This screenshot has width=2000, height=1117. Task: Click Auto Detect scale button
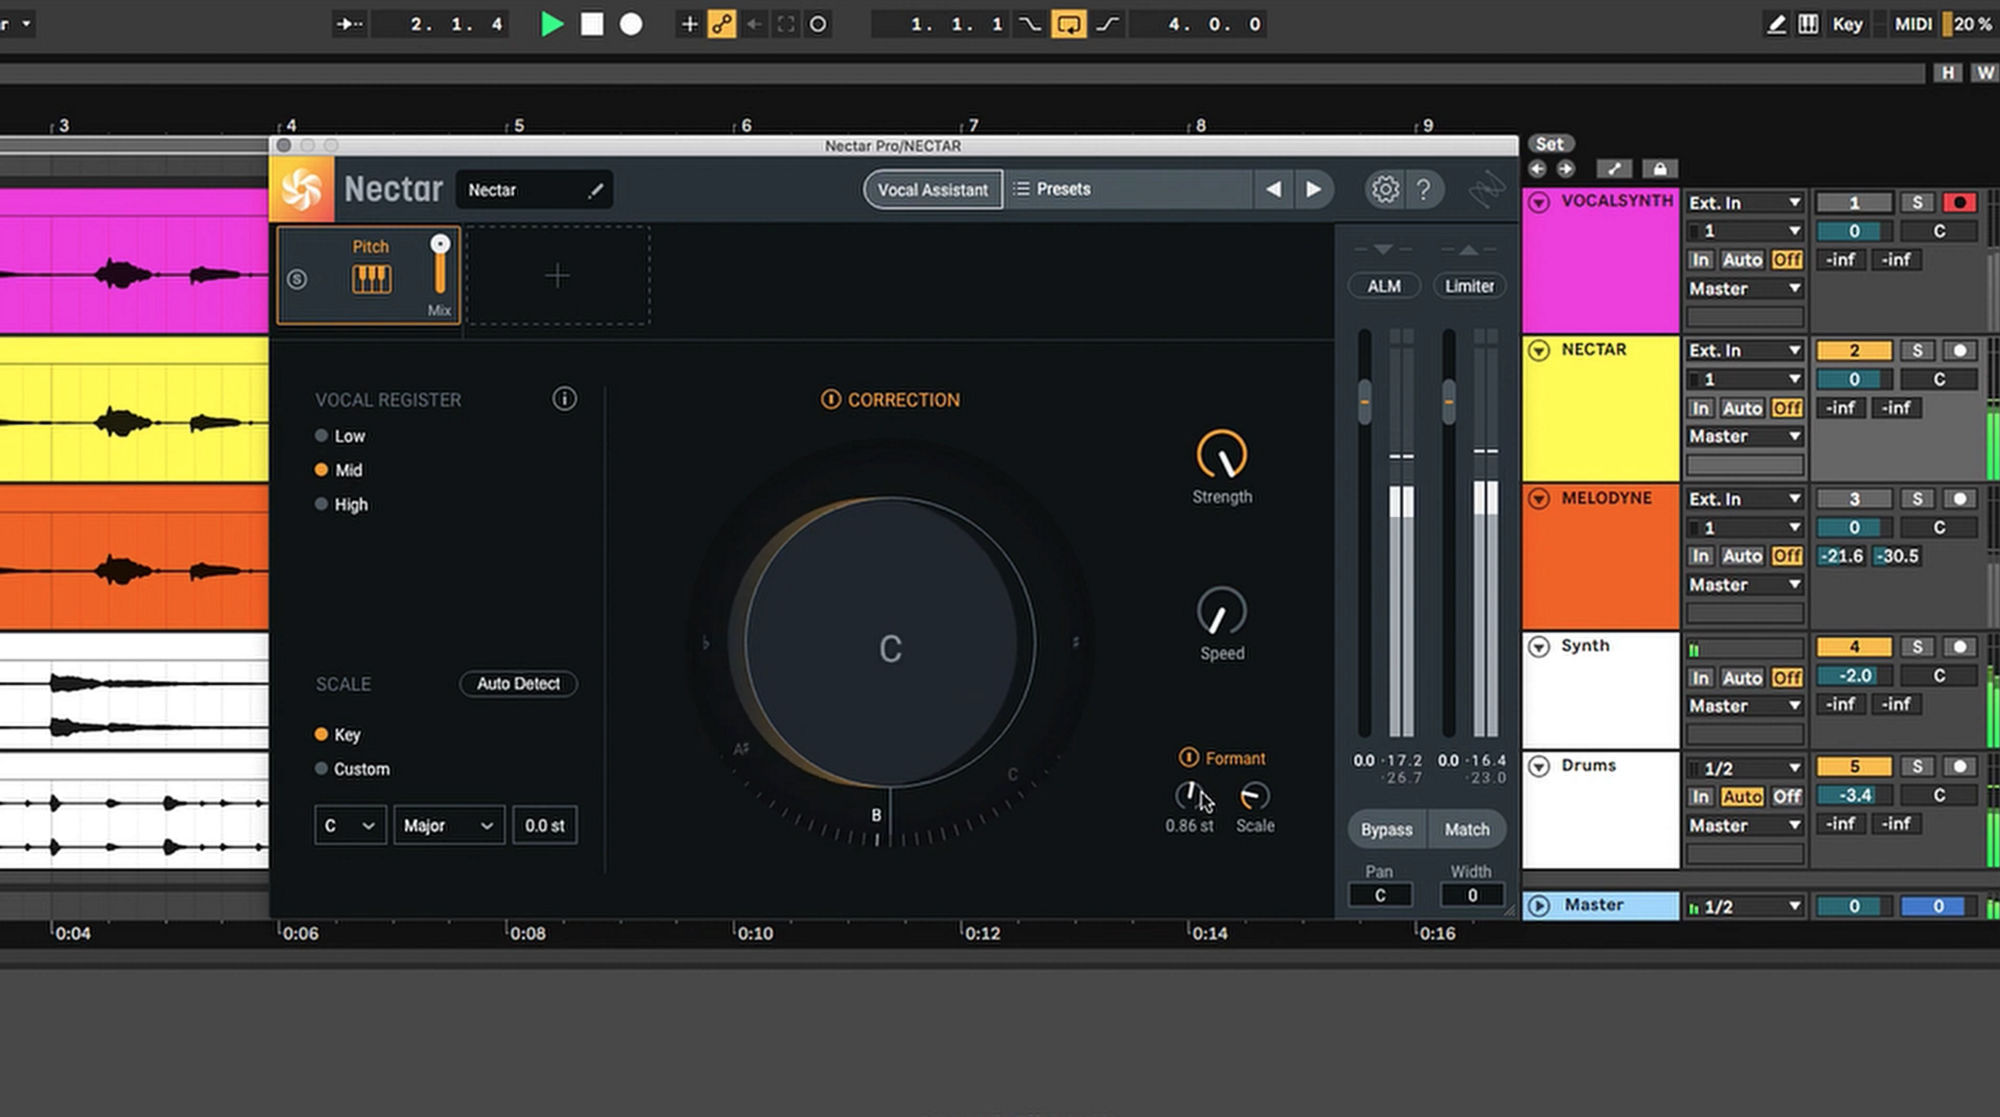pyautogui.click(x=518, y=684)
